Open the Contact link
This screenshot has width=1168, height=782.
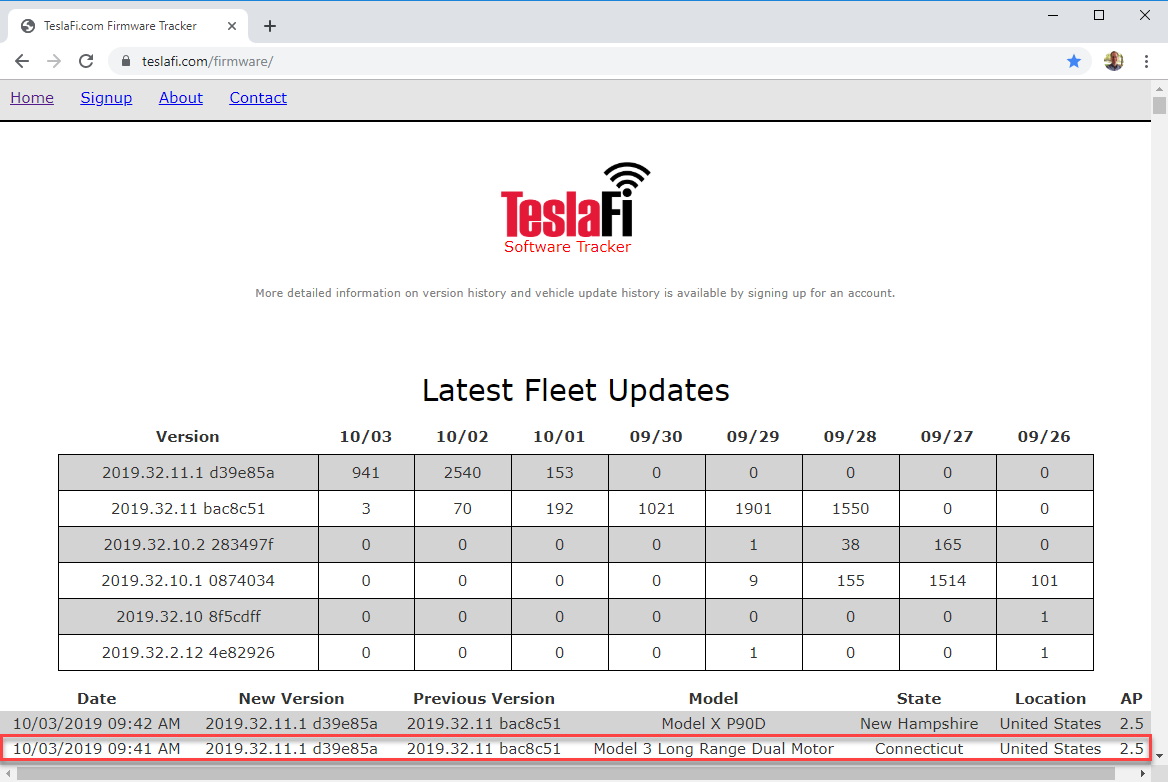258,98
